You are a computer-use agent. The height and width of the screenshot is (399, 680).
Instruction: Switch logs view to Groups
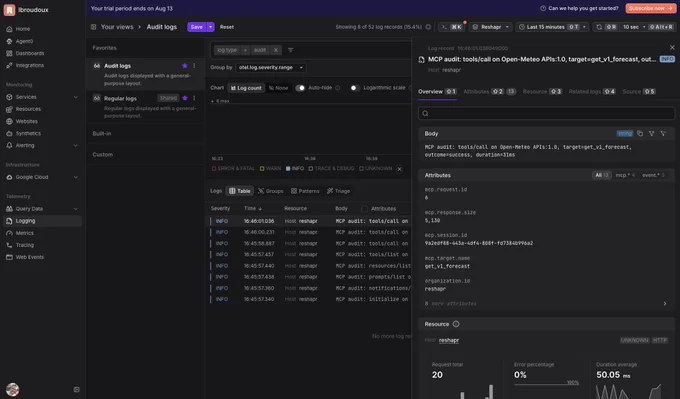271,191
